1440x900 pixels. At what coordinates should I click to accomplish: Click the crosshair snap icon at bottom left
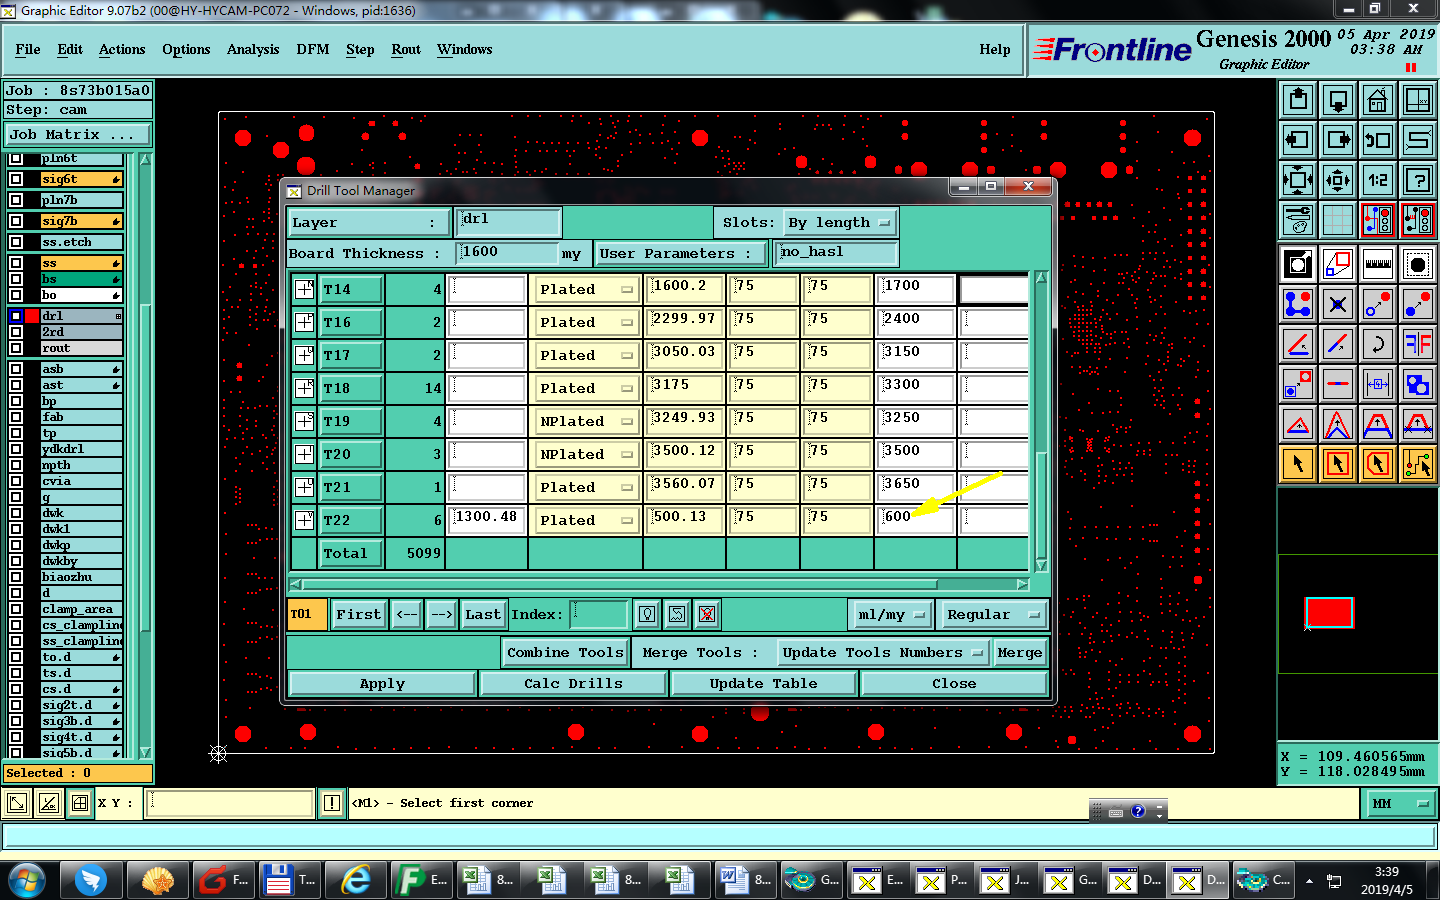80,803
